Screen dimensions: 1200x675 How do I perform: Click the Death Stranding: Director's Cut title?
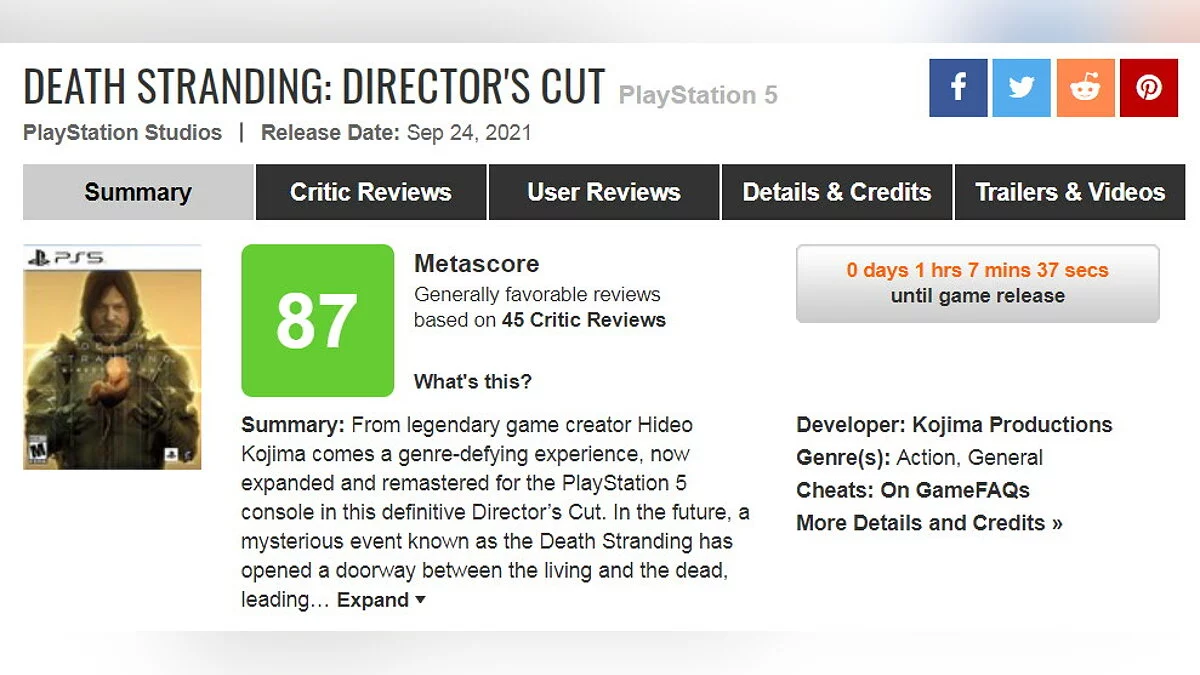click(314, 87)
